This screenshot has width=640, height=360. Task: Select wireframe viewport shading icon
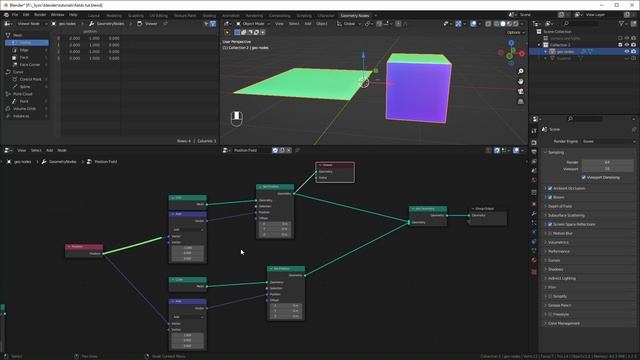(x=496, y=24)
